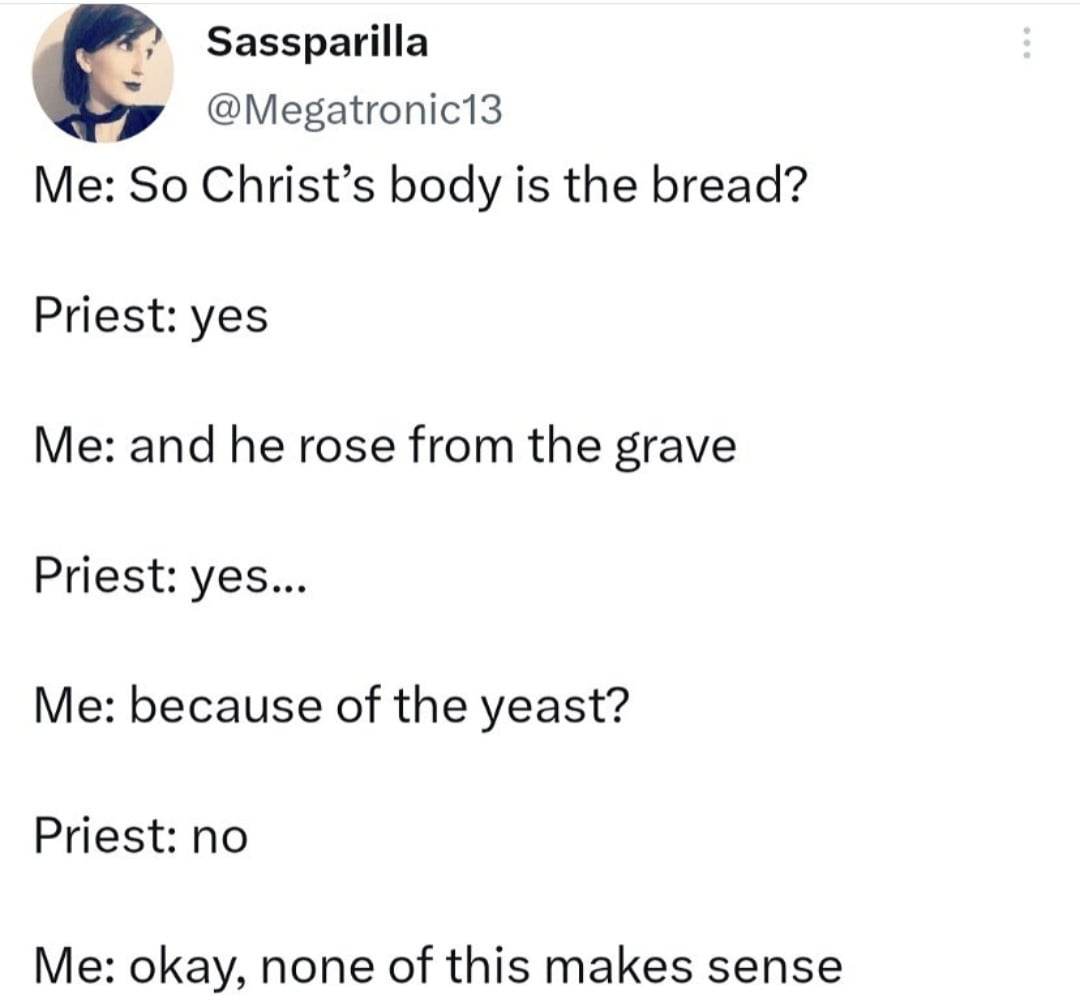Screen dimensions: 1080x1000
Task: Select the "Priest: no" line
Action: 141,835
